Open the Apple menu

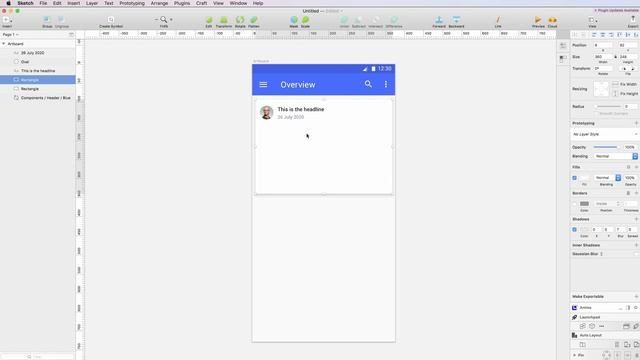(x=8, y=3)
